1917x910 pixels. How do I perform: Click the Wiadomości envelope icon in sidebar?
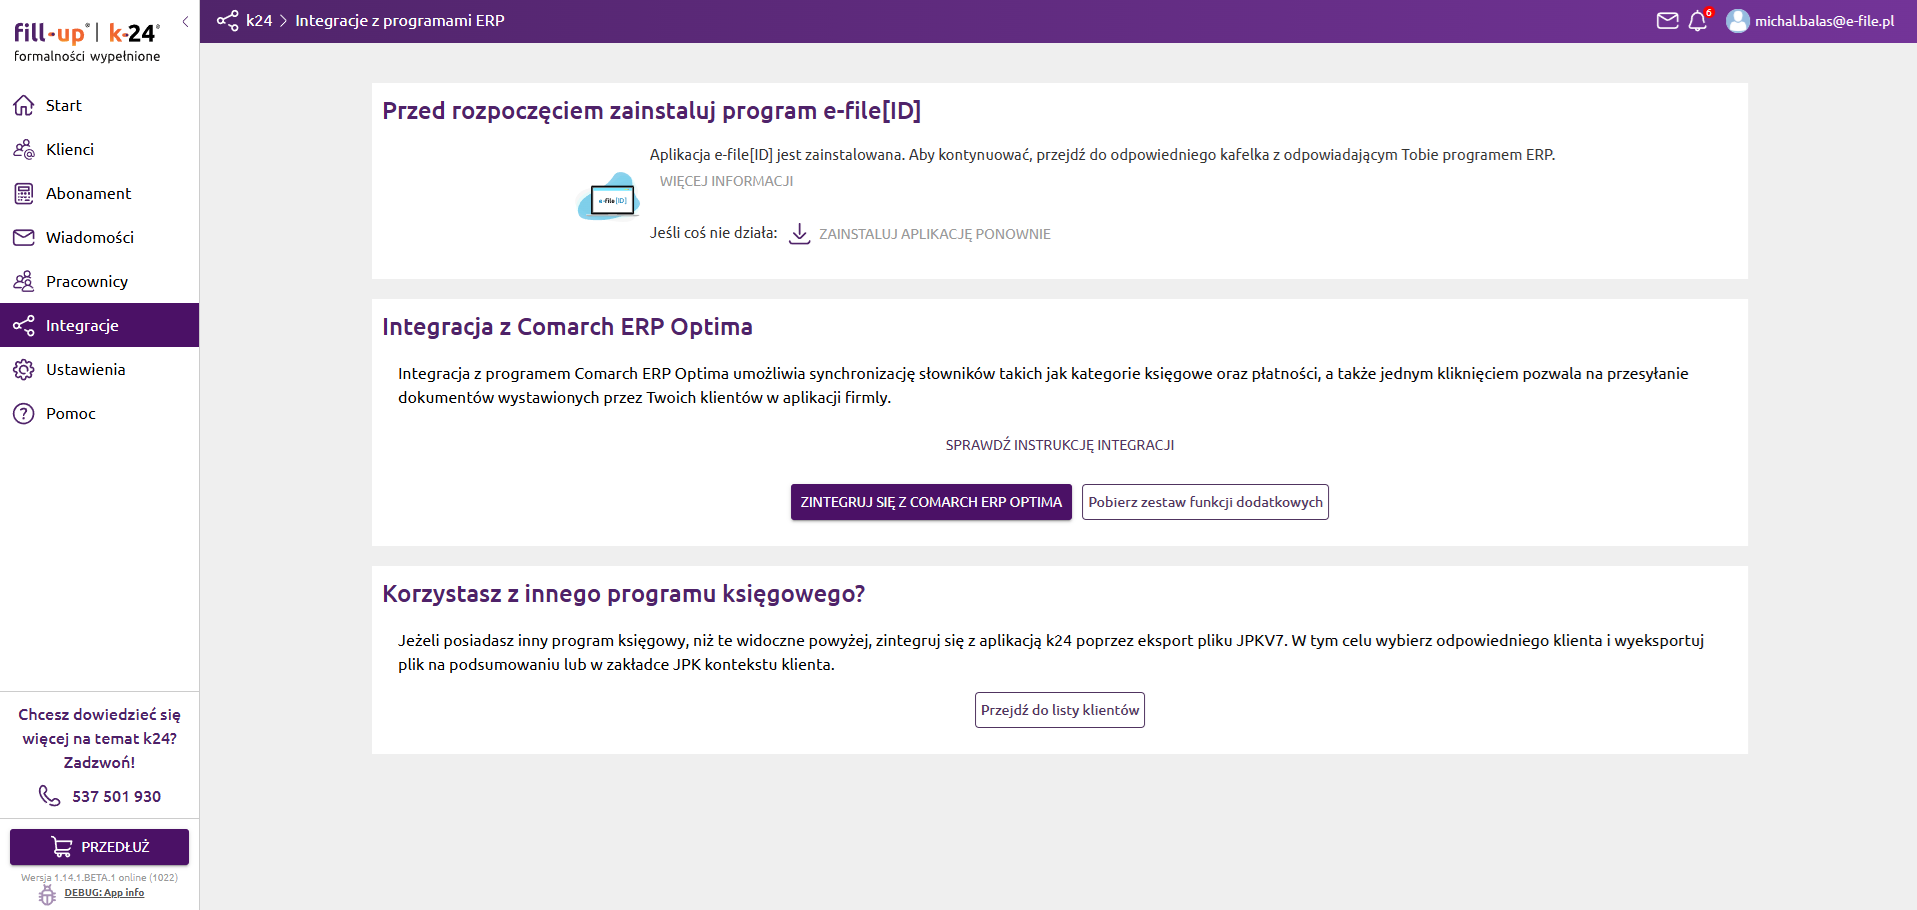pos(24,237)
